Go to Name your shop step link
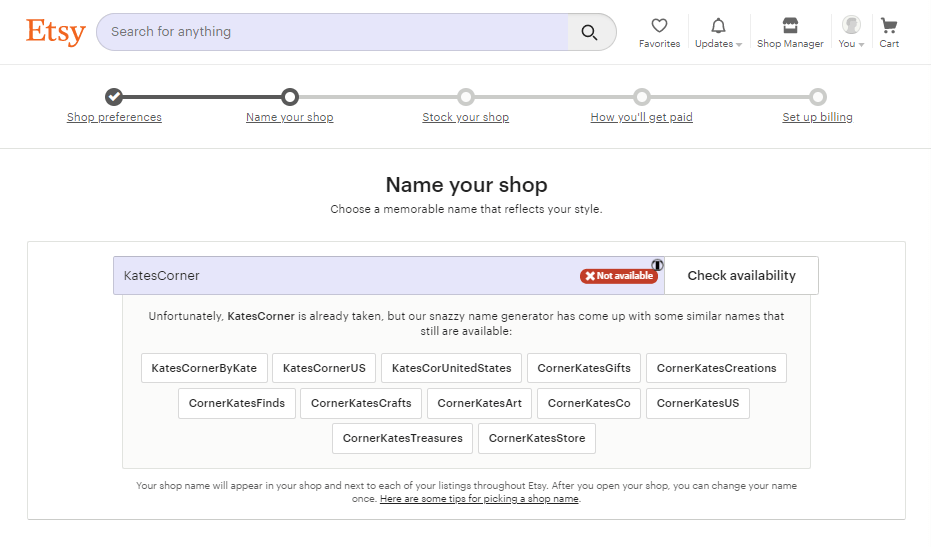The height and width of the screenshot is (547, 931). tap(290, 117)
